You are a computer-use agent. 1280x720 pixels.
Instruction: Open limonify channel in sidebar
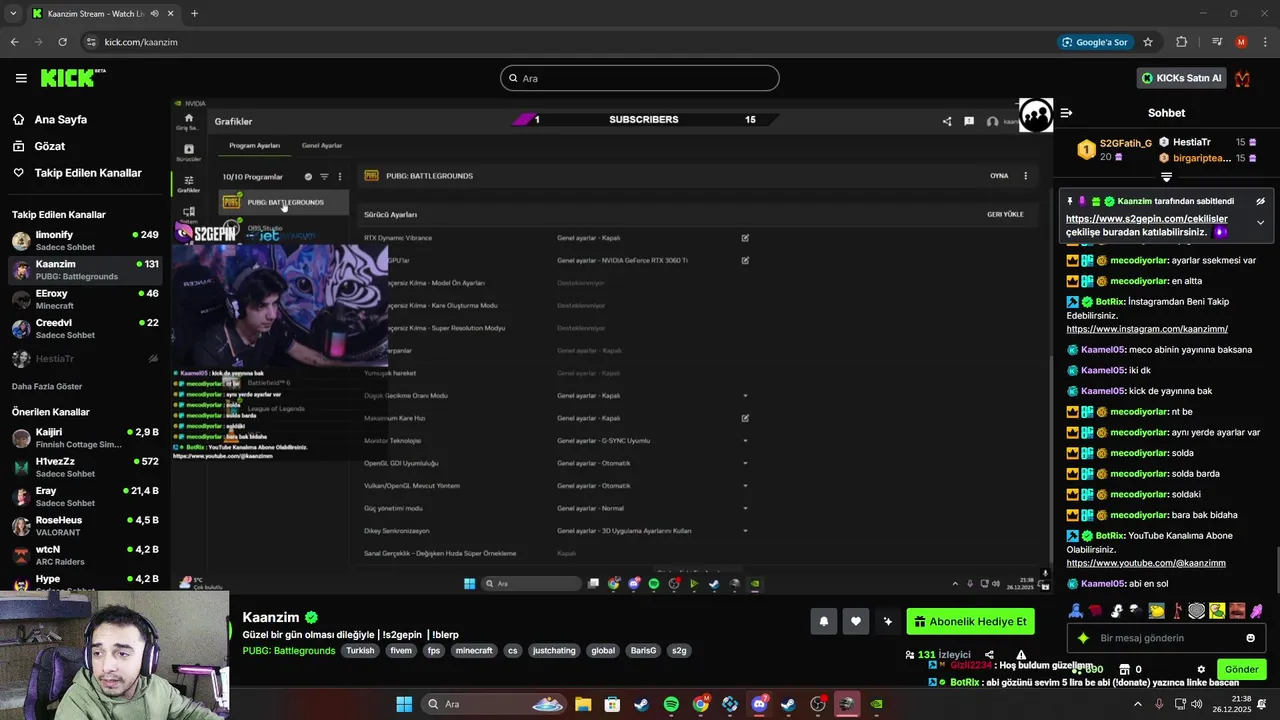(x=85, y=241)
